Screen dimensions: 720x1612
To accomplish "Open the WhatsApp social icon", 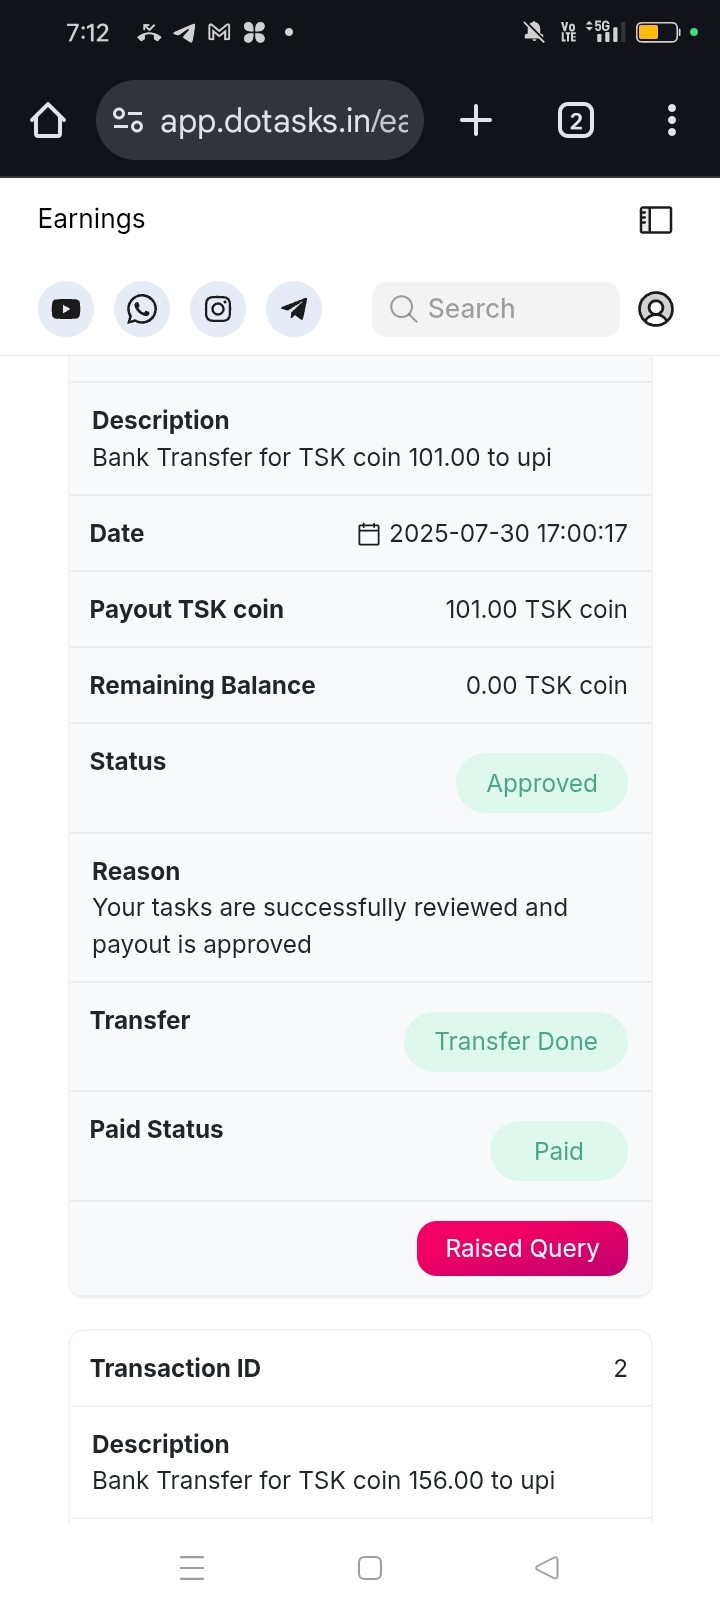I will [142, 309].
